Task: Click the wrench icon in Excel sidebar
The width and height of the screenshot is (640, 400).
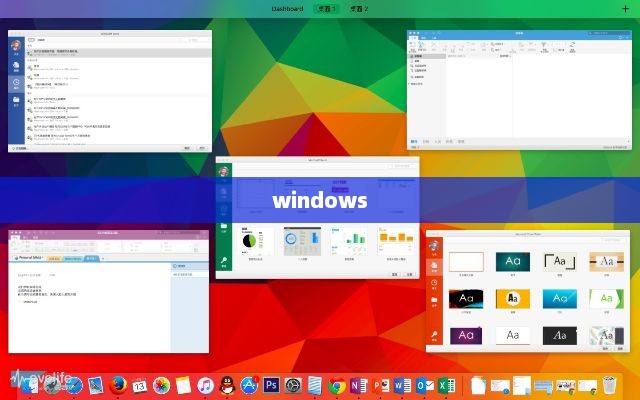Action: click(224, 261)
